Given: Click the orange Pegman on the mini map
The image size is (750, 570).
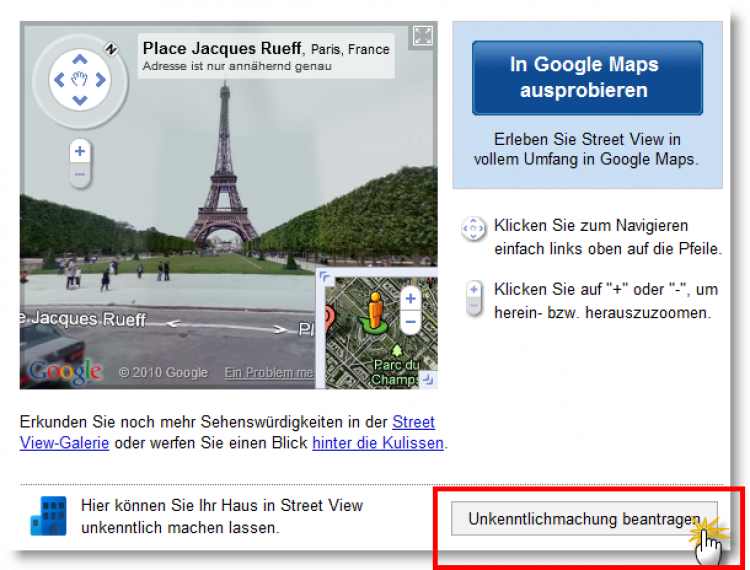Looking at the screenshot, I should (374, 310).
